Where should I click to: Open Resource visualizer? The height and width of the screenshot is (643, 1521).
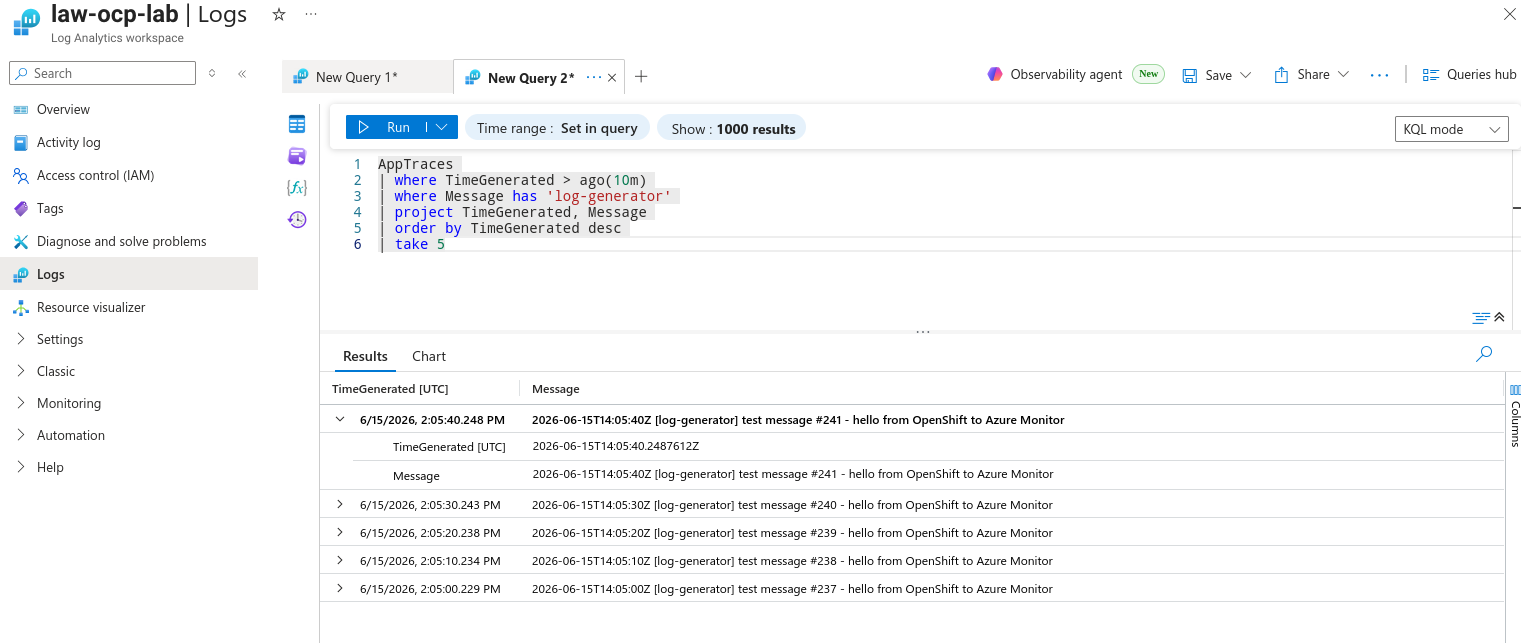(91, 307)
